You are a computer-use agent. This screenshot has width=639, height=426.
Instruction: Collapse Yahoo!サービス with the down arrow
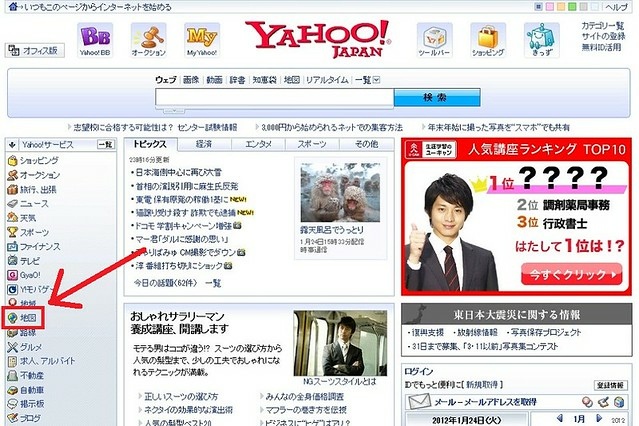[12, 145]
